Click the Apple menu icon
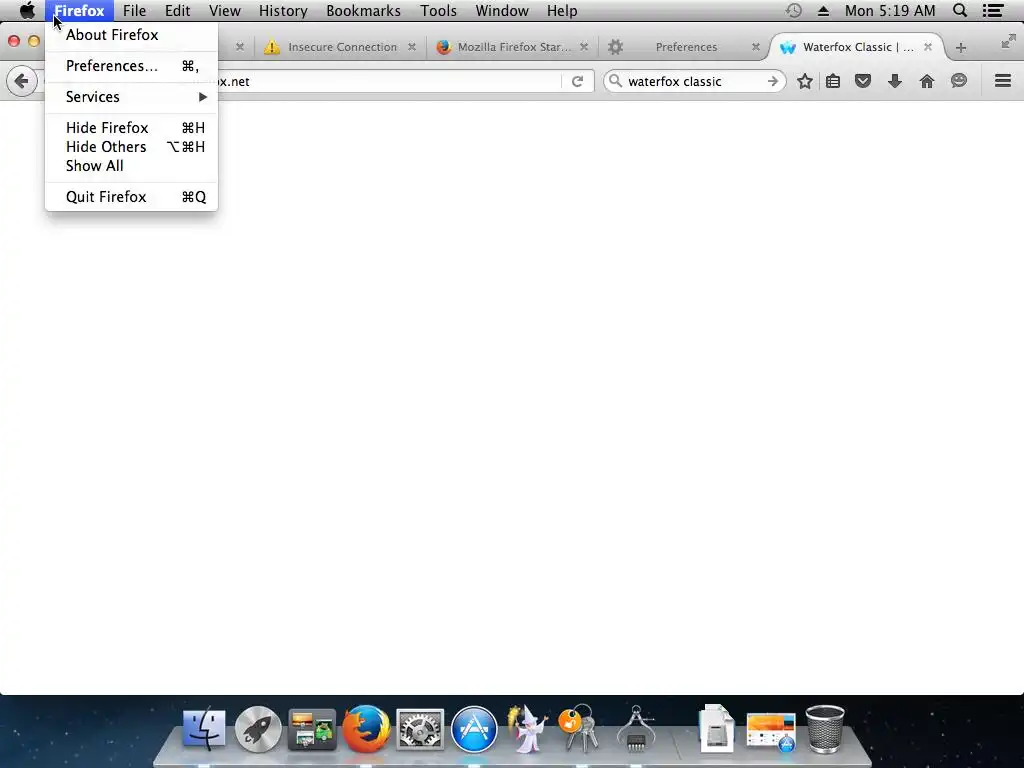Image resolution: width=1024 pixels, height=768 pixels. 27,10
